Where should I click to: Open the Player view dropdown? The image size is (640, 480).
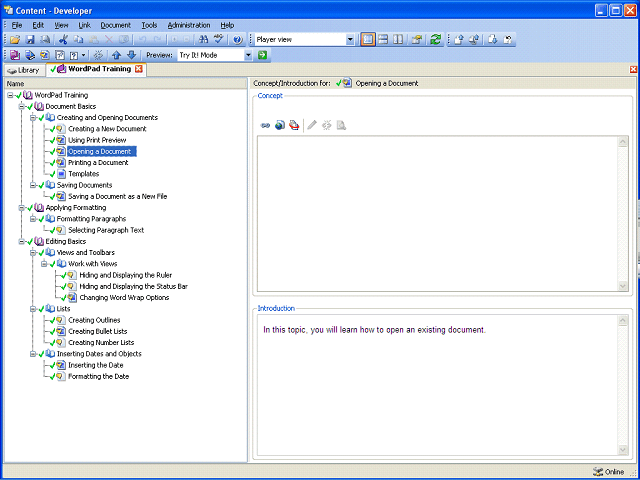point(350,40)
